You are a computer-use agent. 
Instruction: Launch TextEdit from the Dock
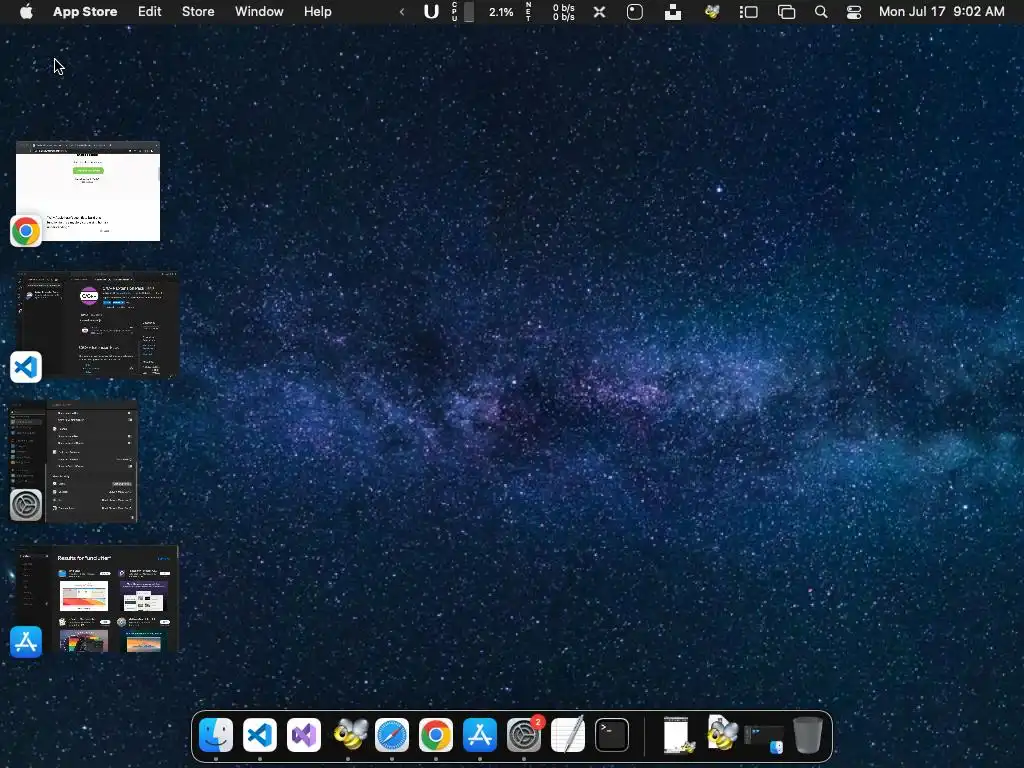568,735
